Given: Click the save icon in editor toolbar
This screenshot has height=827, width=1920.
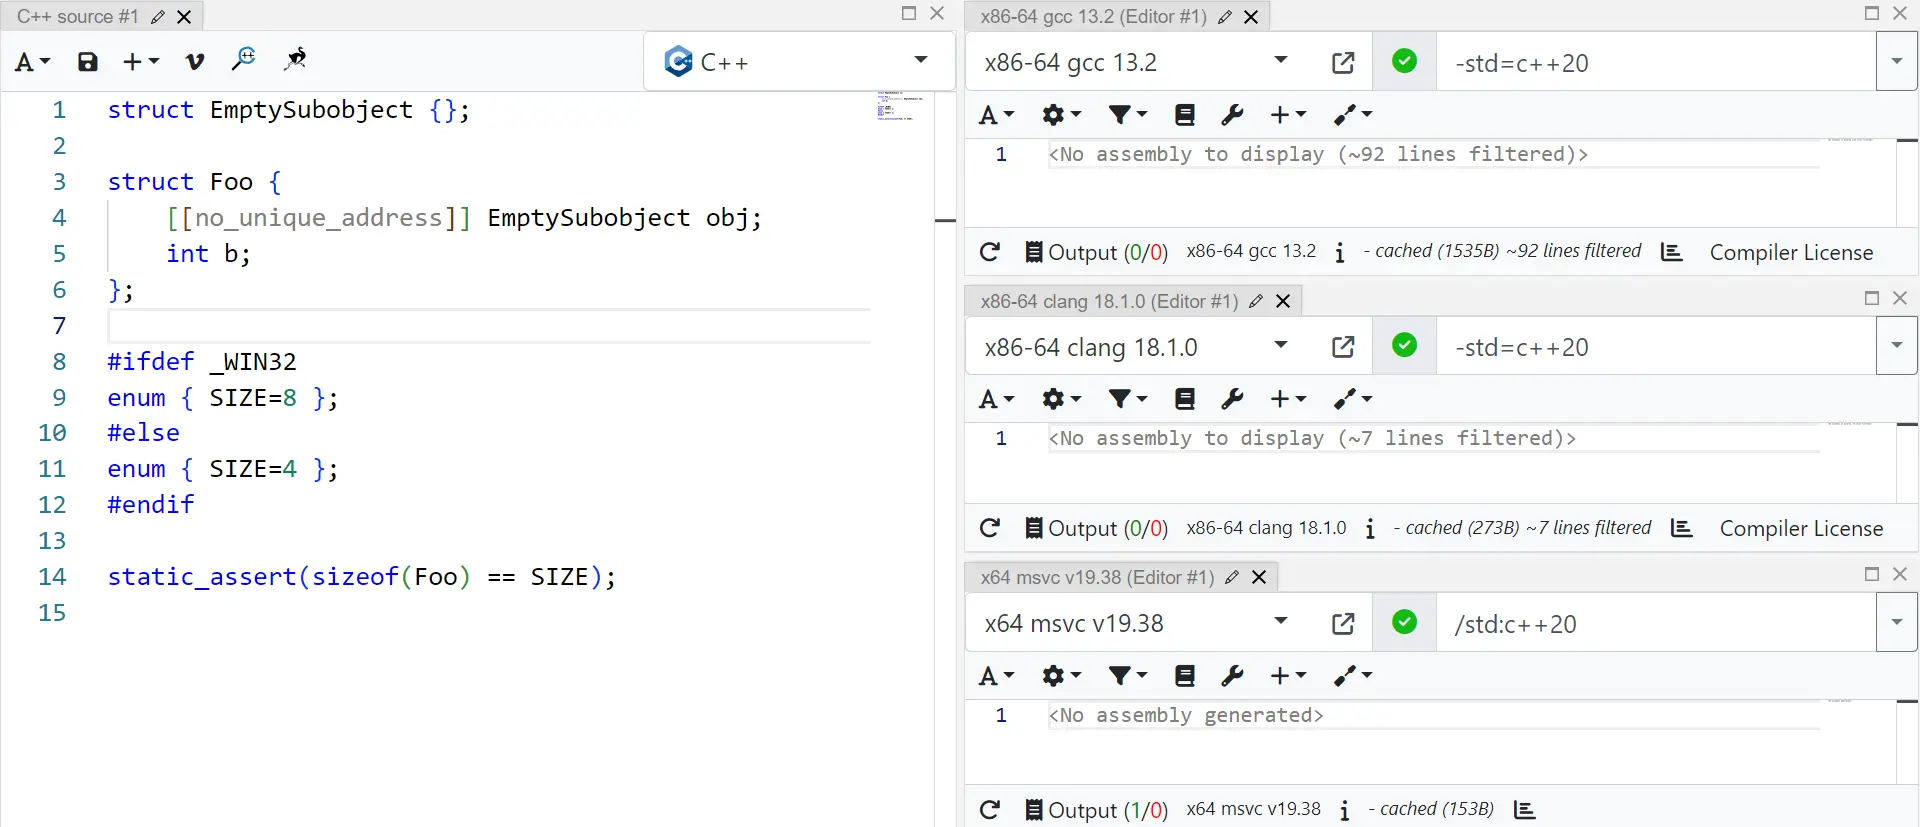Looking at the screenshot, I should tap(88, 62).
